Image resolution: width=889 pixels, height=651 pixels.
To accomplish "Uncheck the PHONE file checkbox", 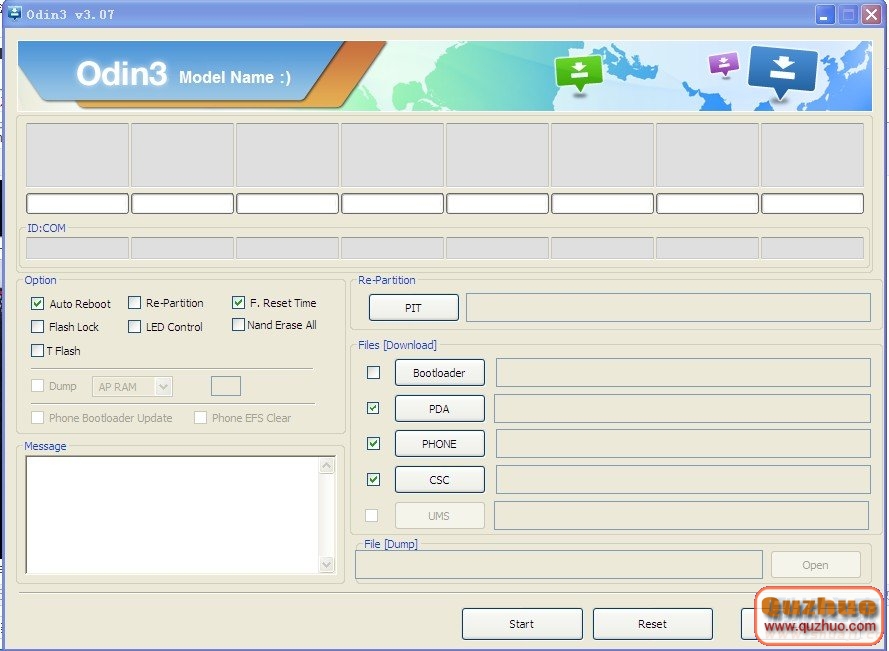I will [x=374, y=443].
